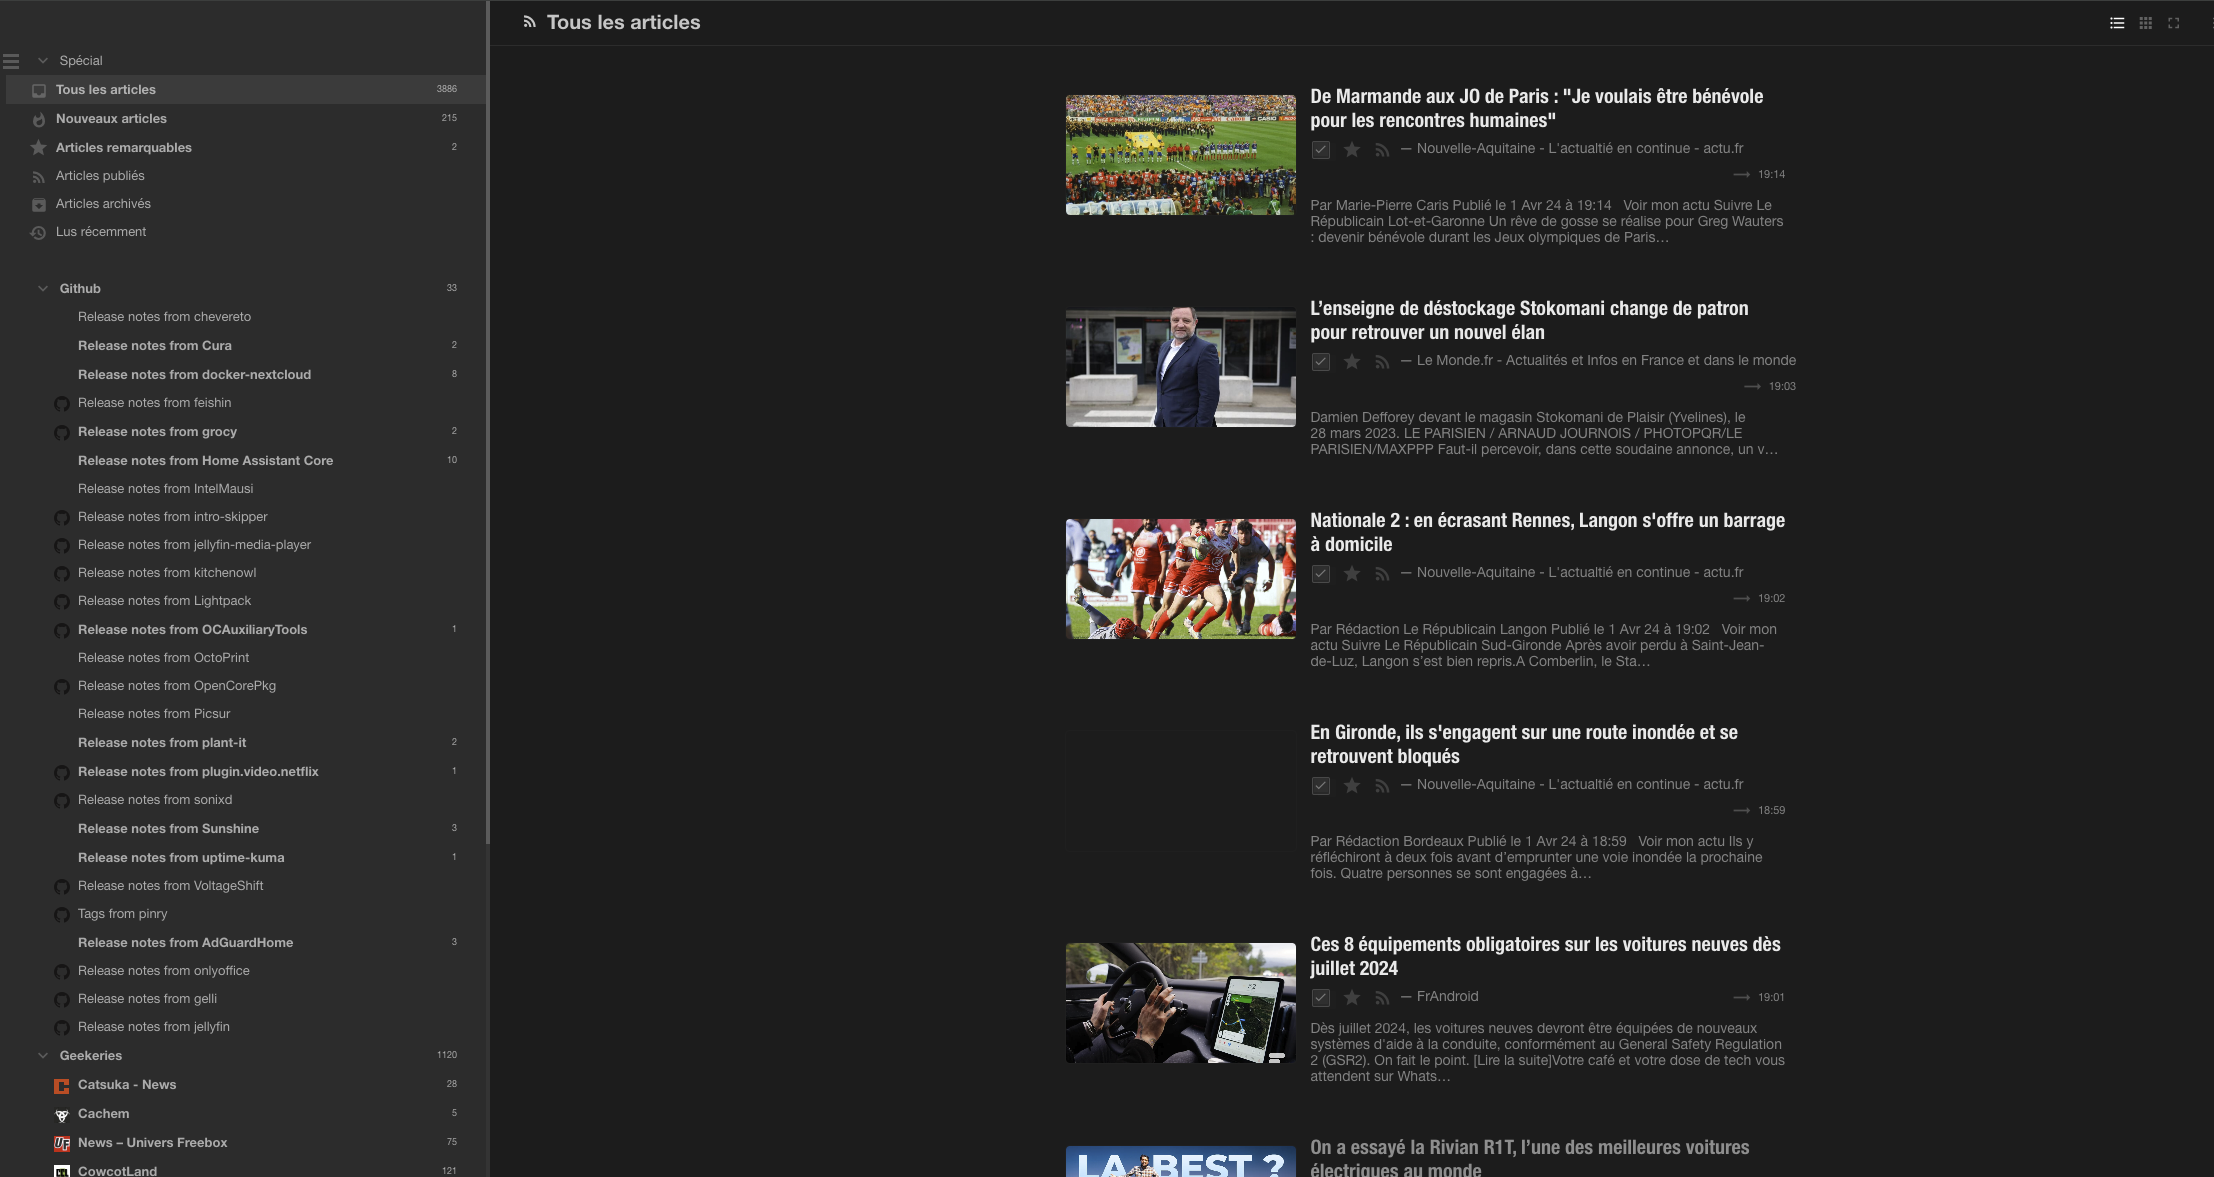Click the Catsuka - News feed favicon
2214x1177 pixels.
point(62,1085)
